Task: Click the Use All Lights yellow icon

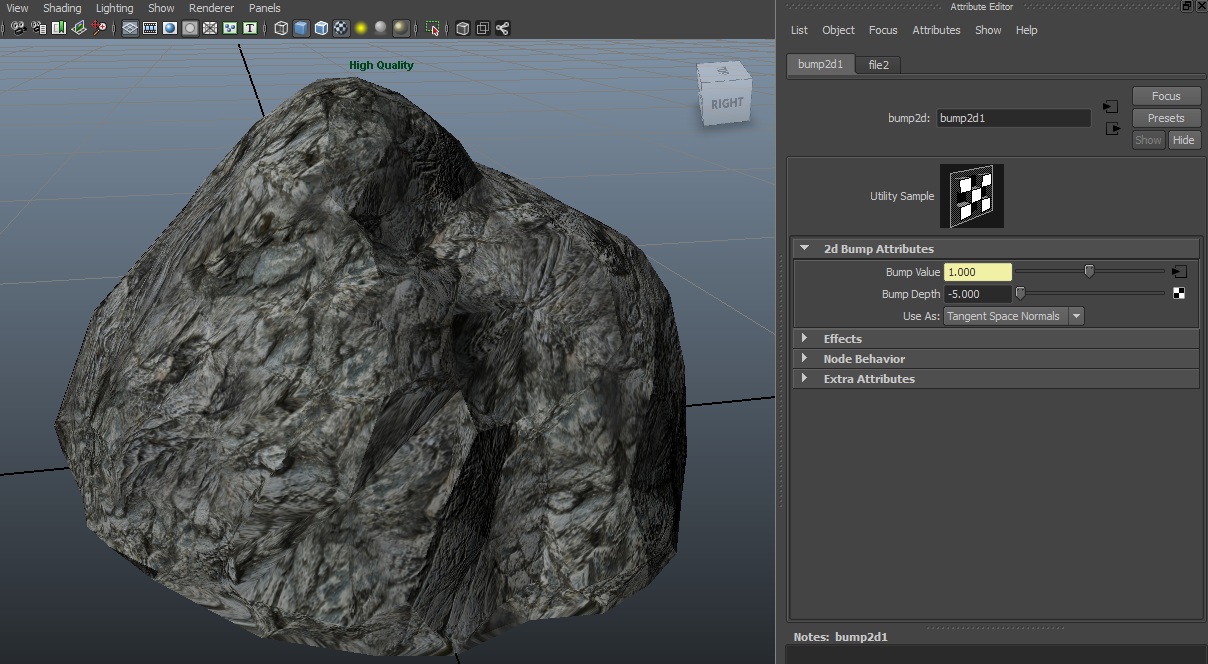Action: tap(361, 28)
